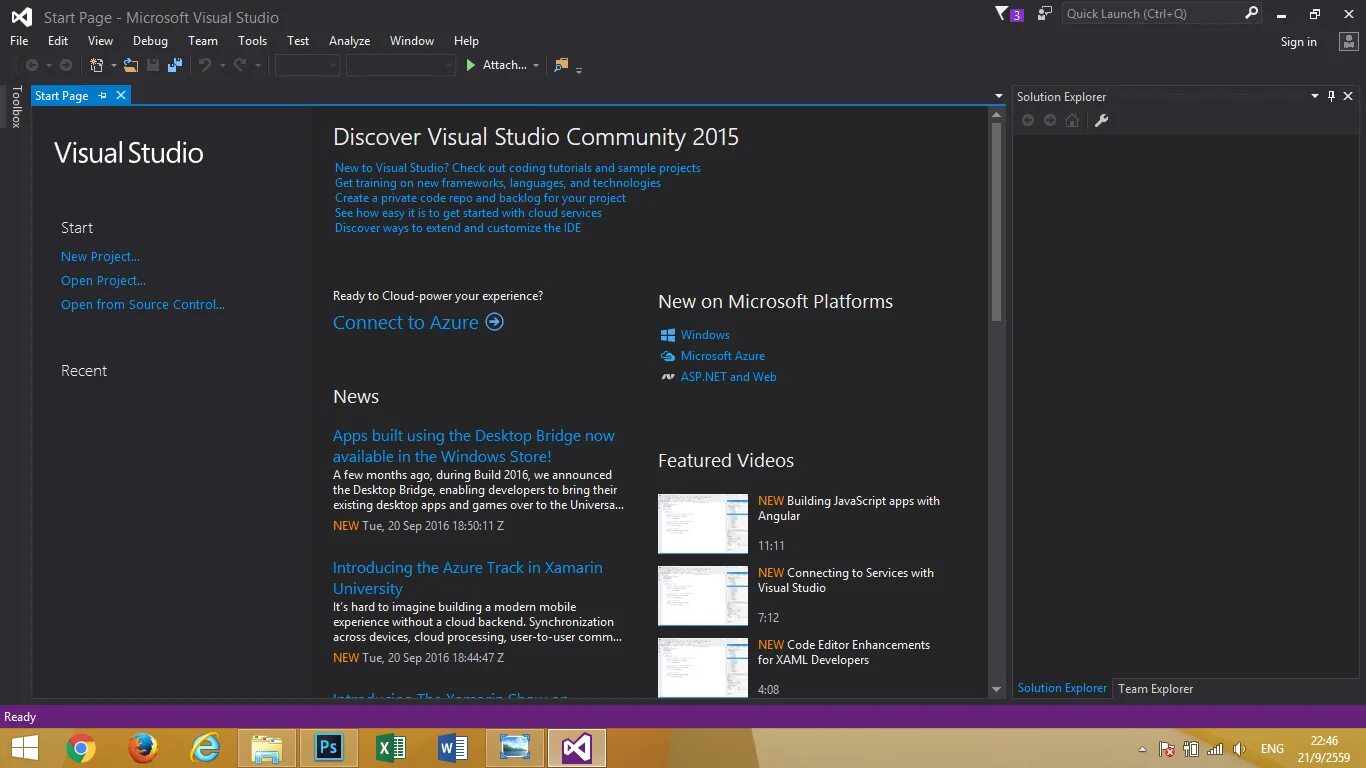Image resolution: width=1366 pixels, height=768 pixels.
Task: Click the Open File toolbar icon
Action: (x=131, y=65)
